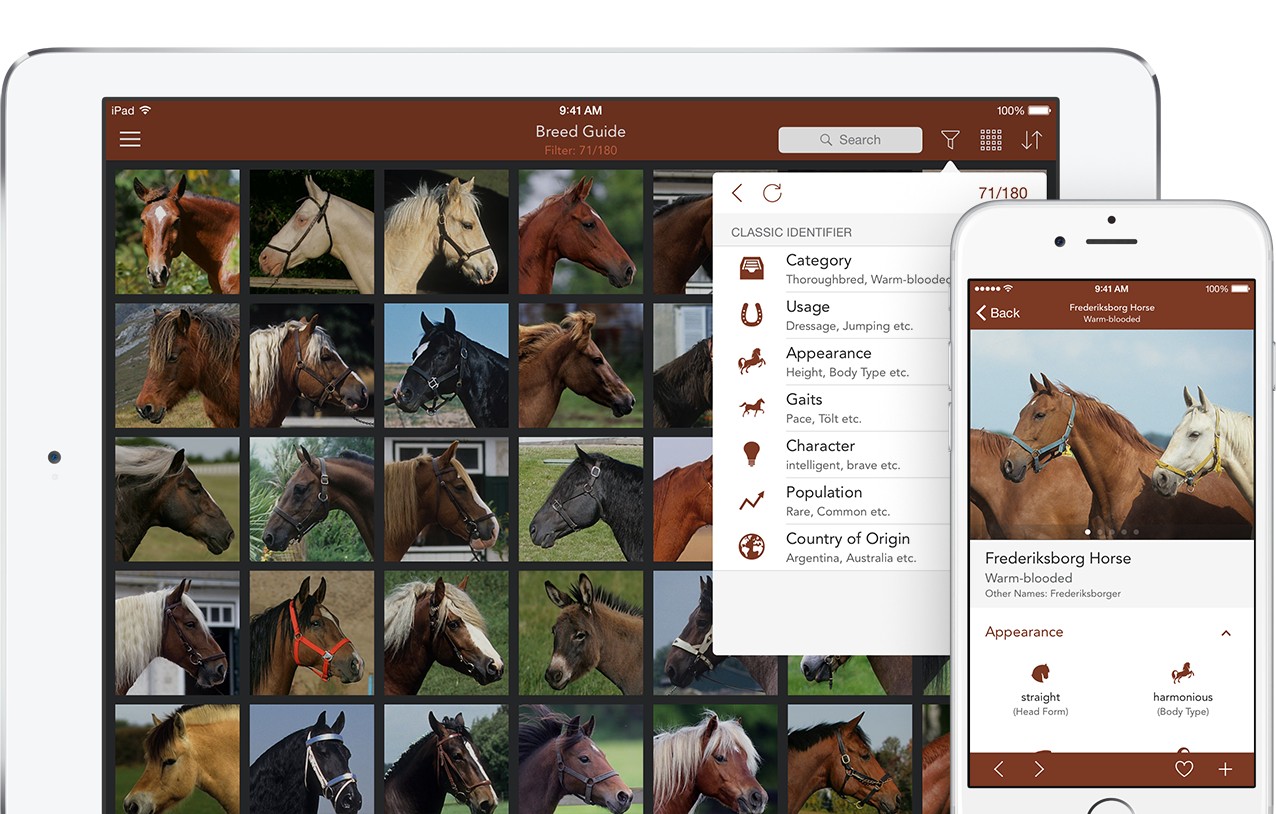
Task: Switch to grid view icon
Action: tap(991, 140)
